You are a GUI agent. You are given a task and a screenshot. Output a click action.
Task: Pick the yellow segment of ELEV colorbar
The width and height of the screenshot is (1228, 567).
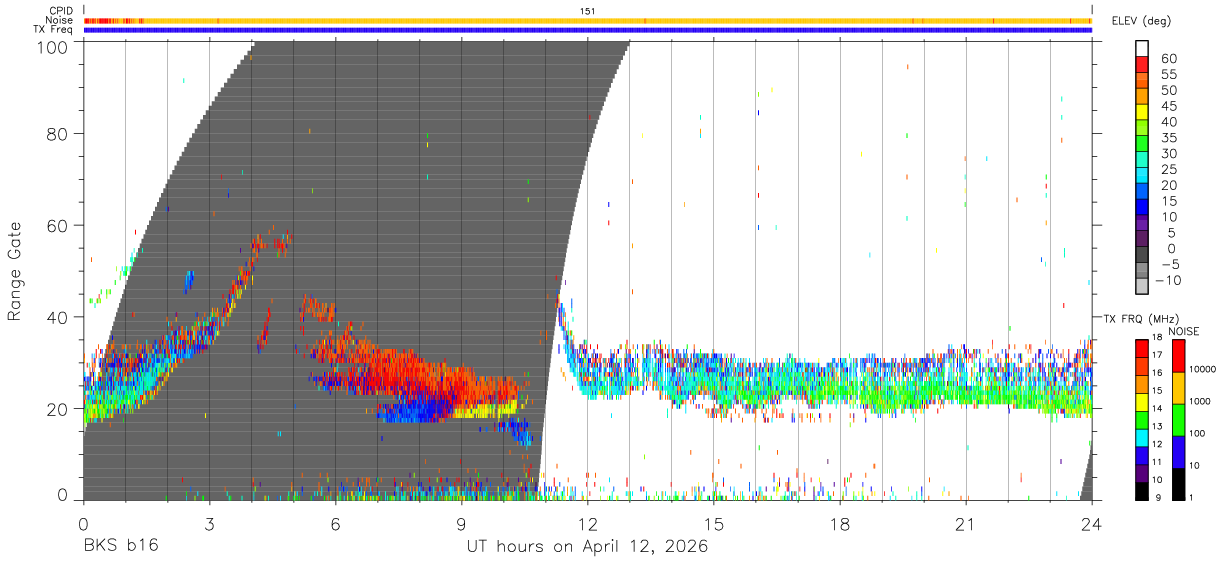click(x=1142, y=112)
